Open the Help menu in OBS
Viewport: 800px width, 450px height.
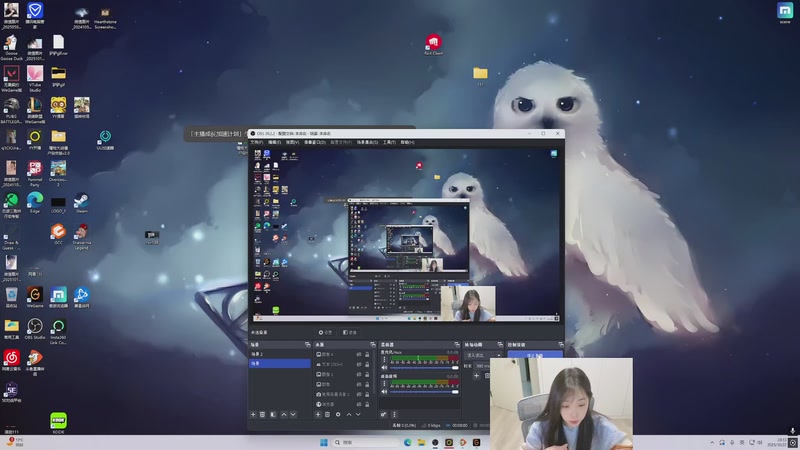(x=407, y=142)
